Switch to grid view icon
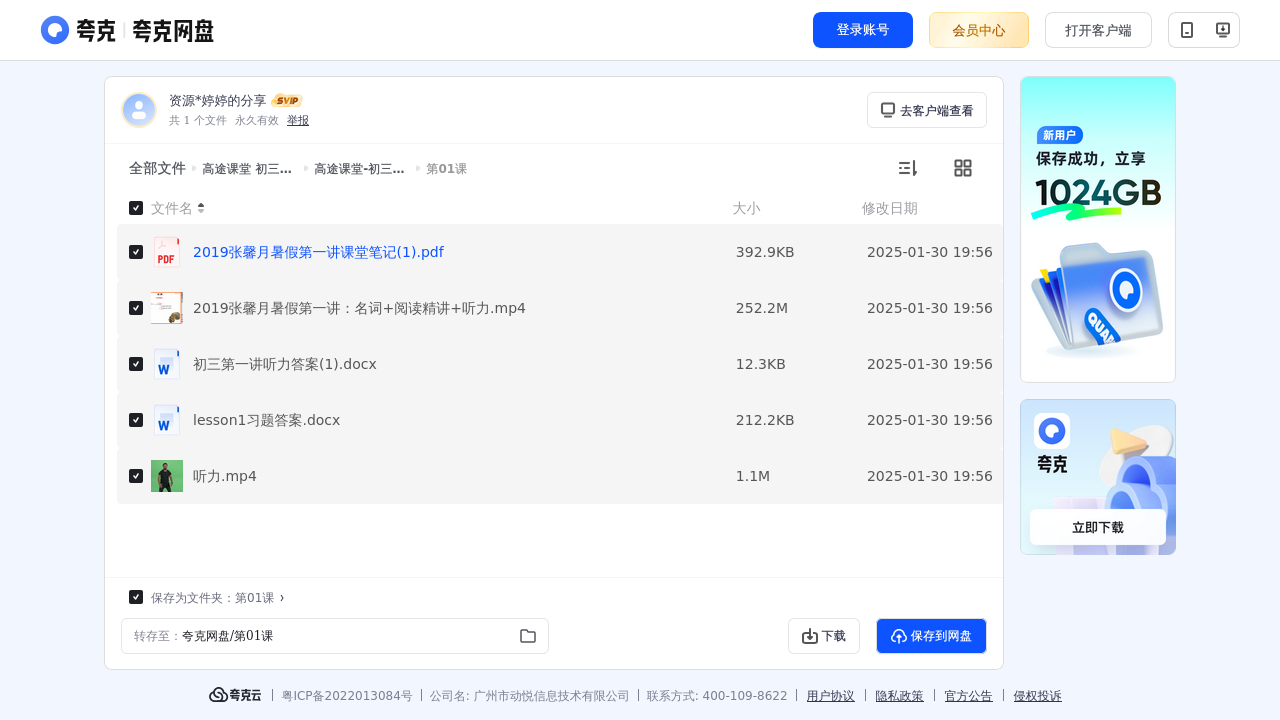This screenshot has height=720, width=1280. tap(963, 168)
